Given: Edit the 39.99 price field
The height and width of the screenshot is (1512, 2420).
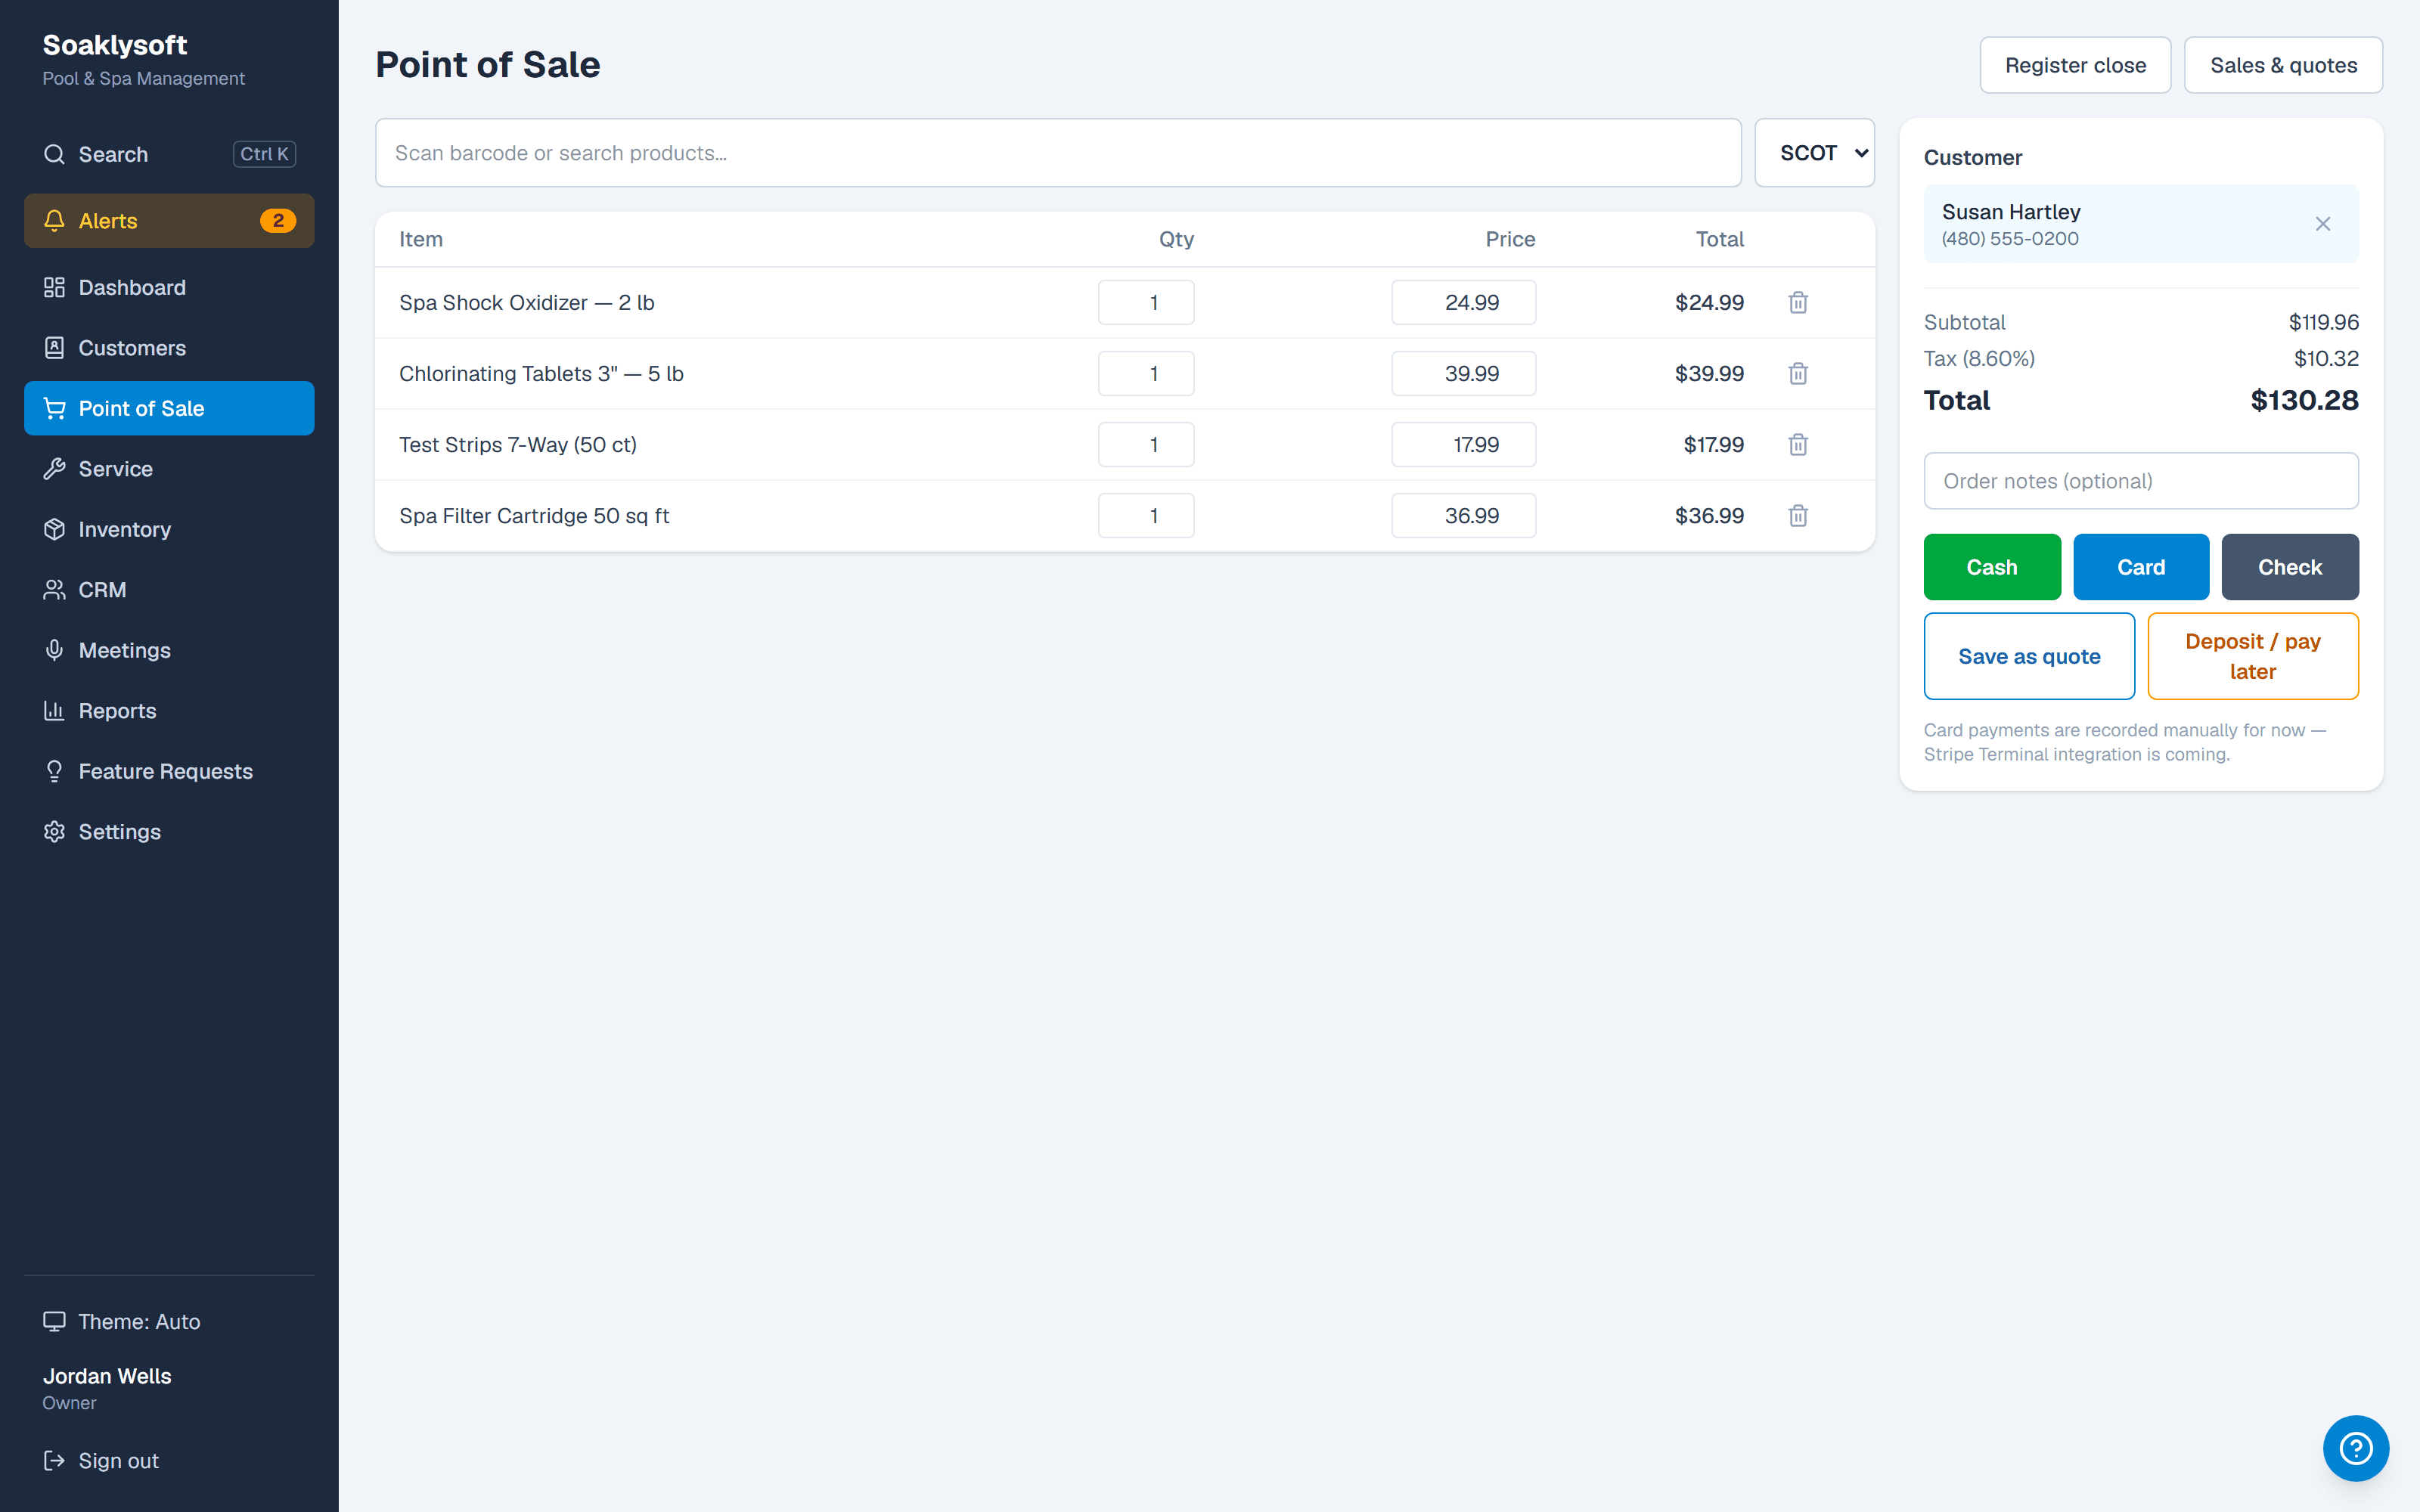Looking at the screenshot, I should click(x=1463, y=373).
